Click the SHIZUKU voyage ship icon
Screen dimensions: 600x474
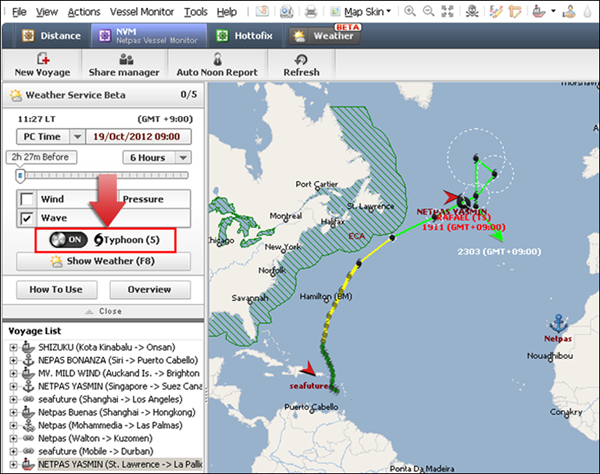point(28,347)
